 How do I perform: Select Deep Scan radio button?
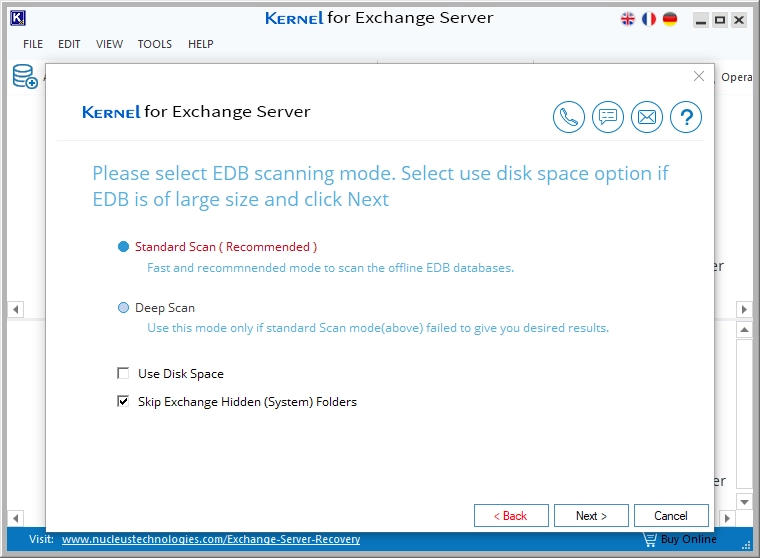124,308
